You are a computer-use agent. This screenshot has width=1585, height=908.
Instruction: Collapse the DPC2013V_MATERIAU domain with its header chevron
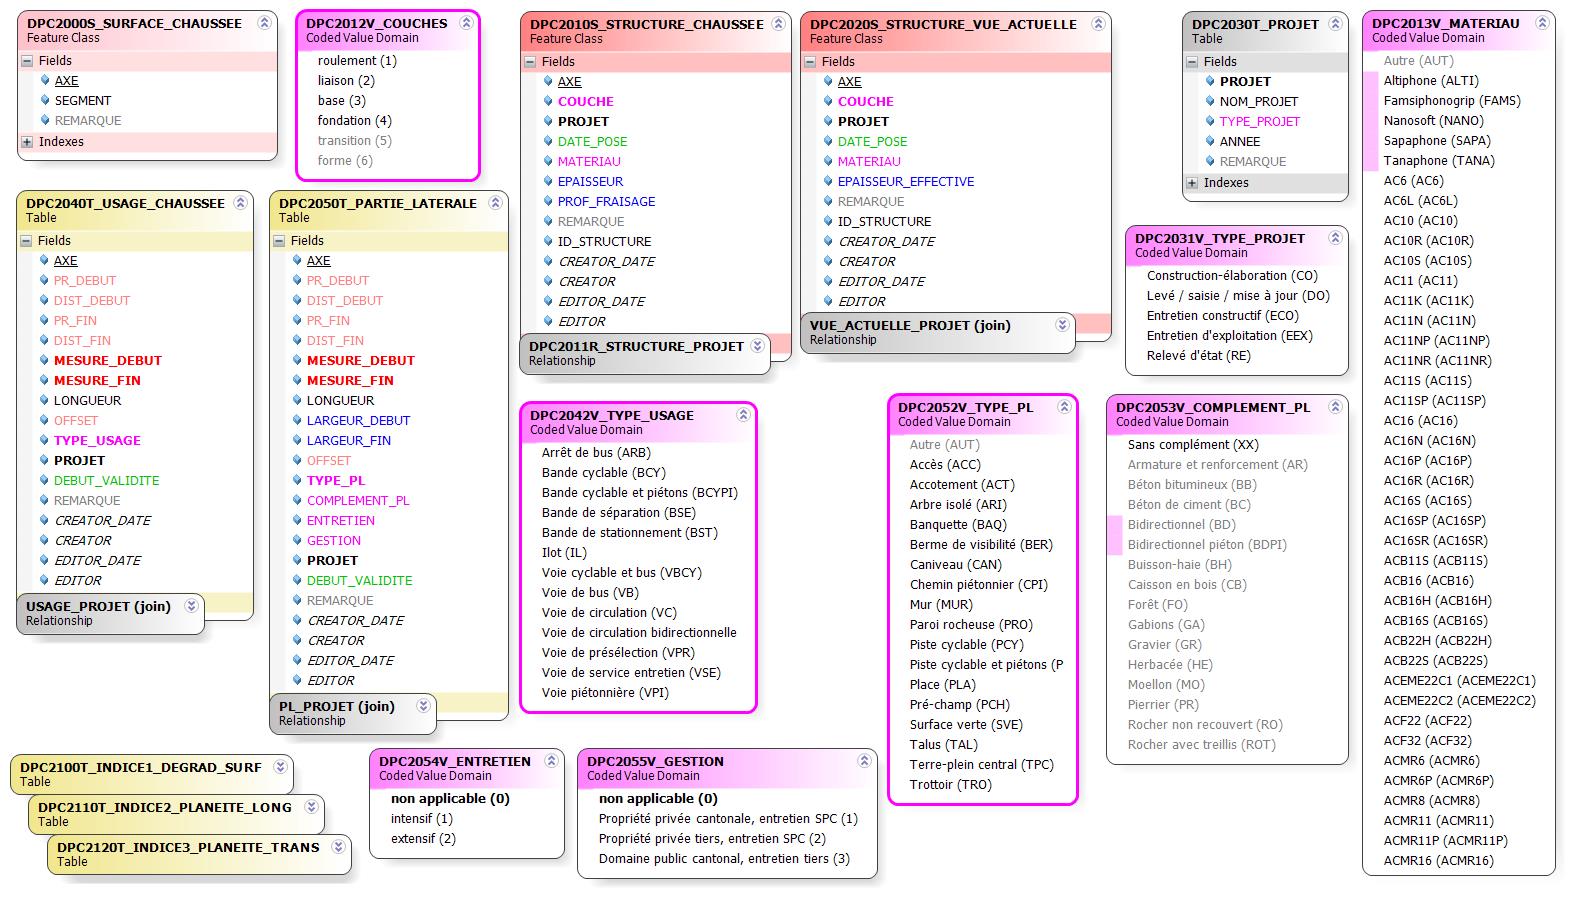1538,23
